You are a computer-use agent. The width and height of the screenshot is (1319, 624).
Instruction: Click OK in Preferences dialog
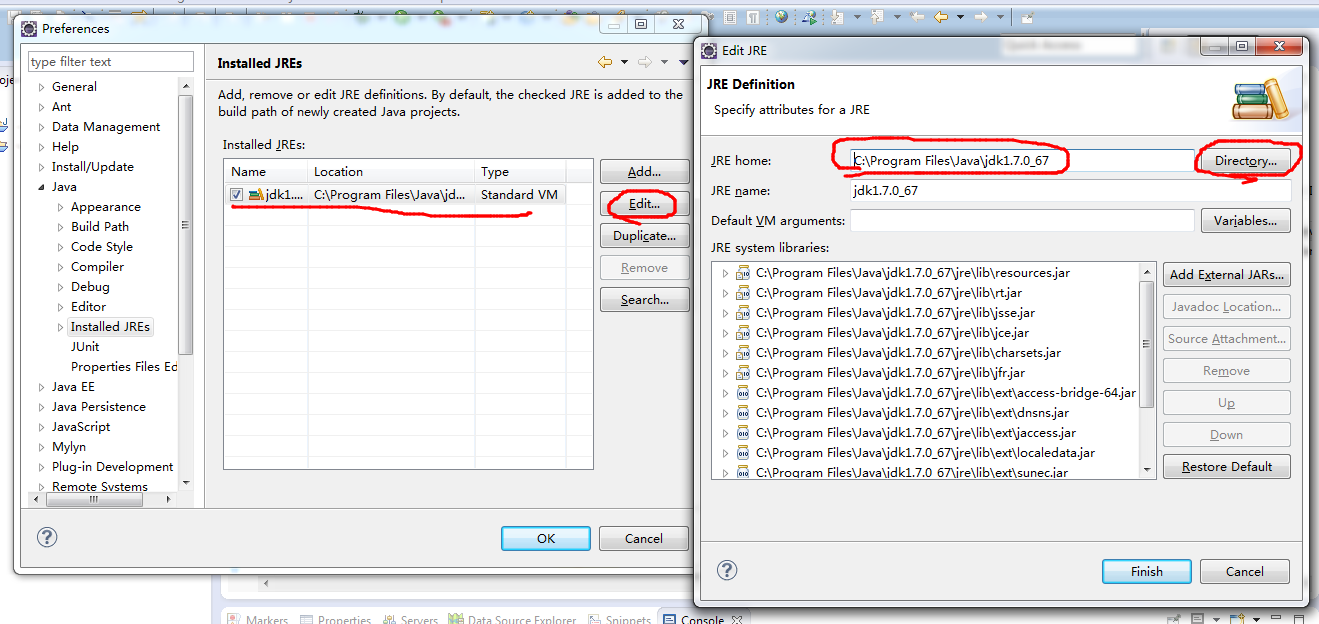tap(545, 538)
